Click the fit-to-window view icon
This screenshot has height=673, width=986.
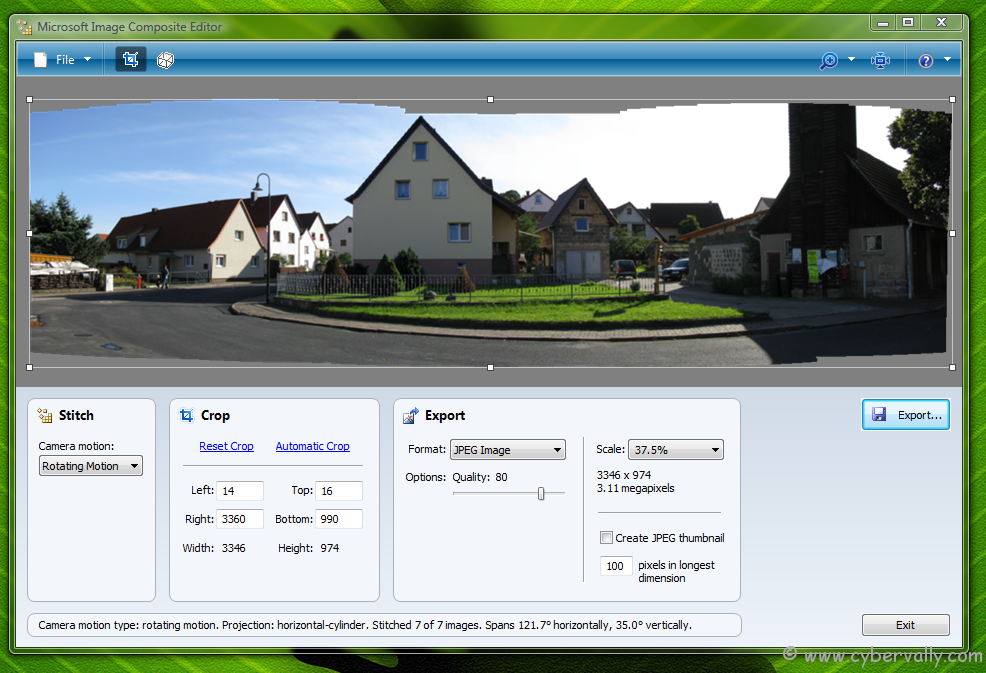click(880, 60)
